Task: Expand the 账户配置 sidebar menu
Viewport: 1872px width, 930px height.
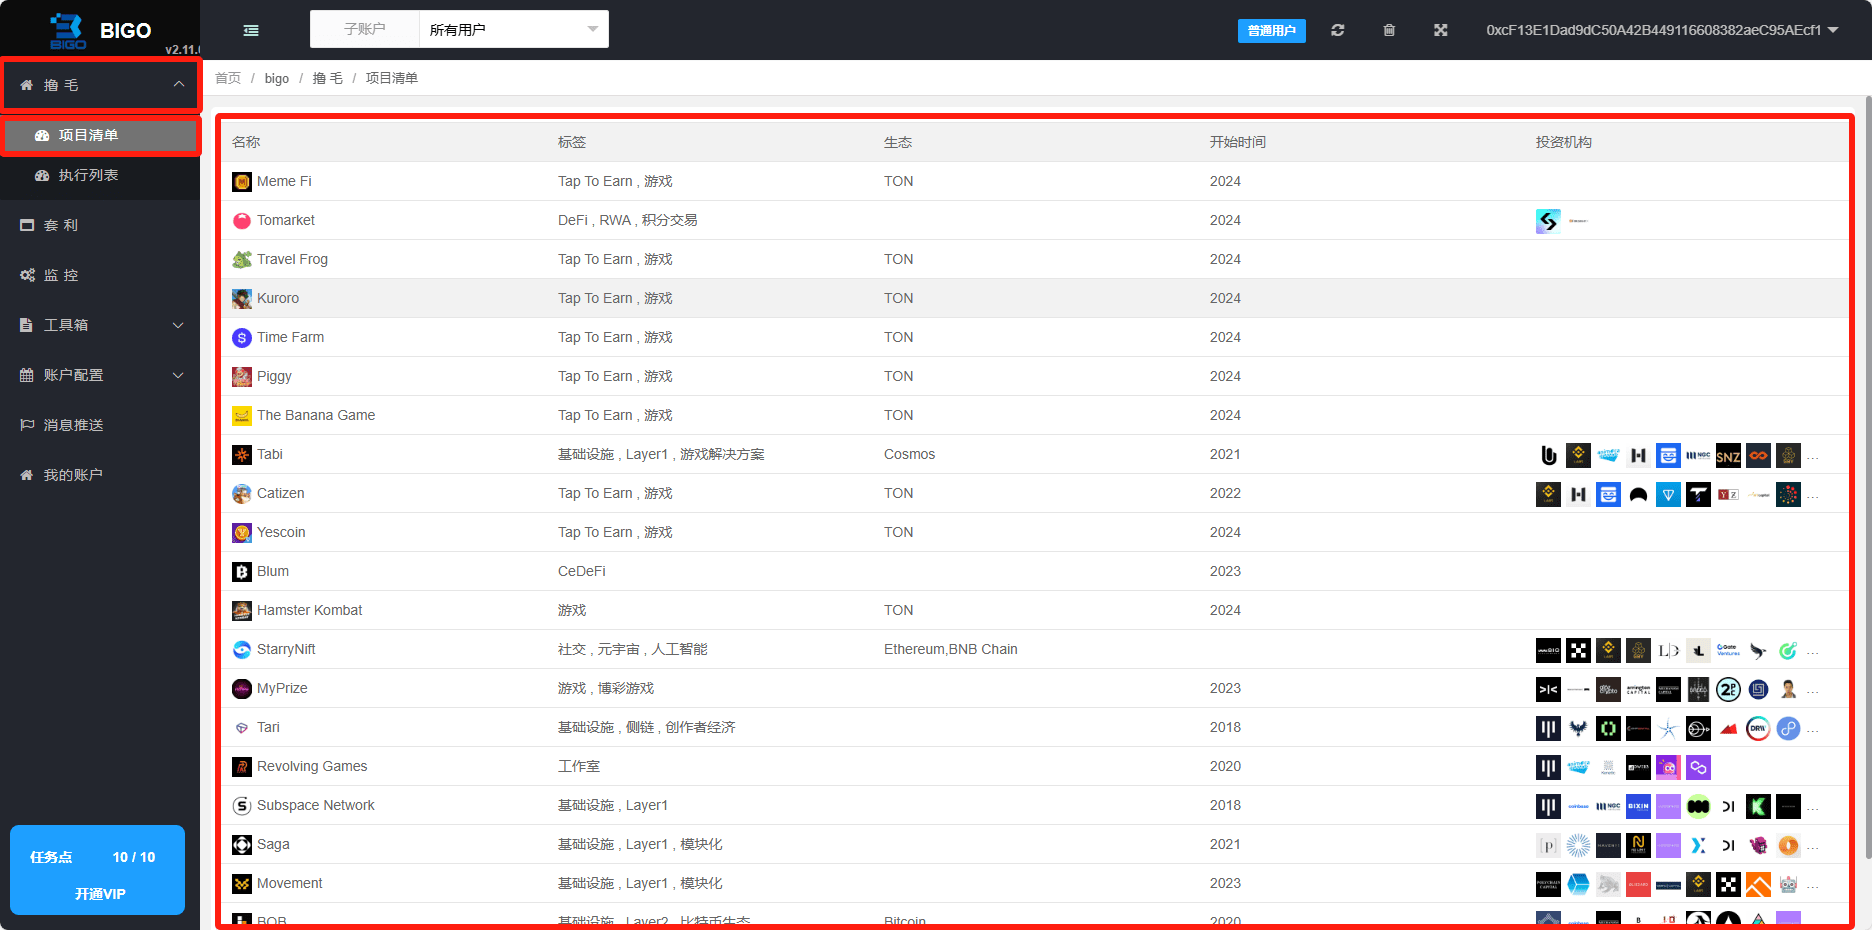Action: 100,375
